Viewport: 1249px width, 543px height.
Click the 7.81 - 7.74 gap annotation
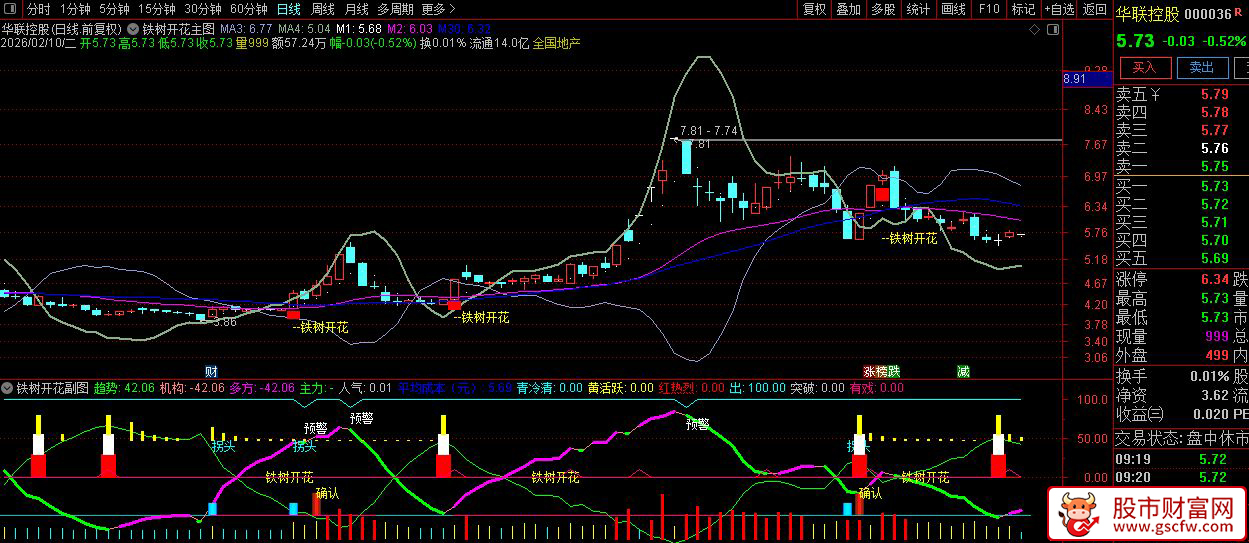708,131
